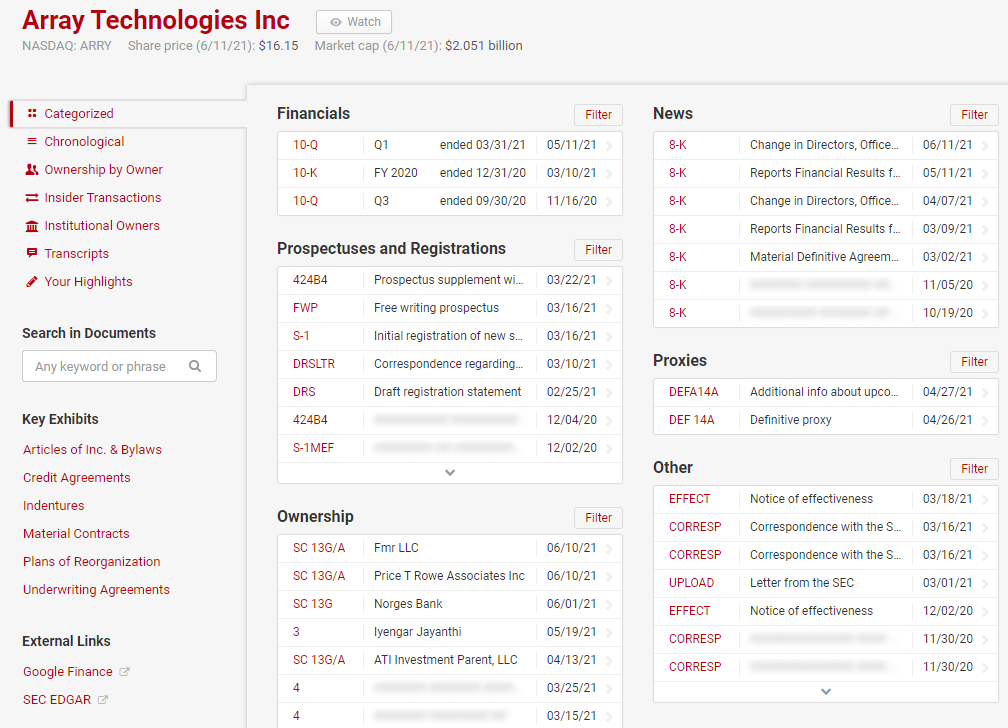Open the 10-Q Q1 ended 03/31/21 filing
Image resolution: width=1008 pixels, height=728 pixels.
point(450,145)
